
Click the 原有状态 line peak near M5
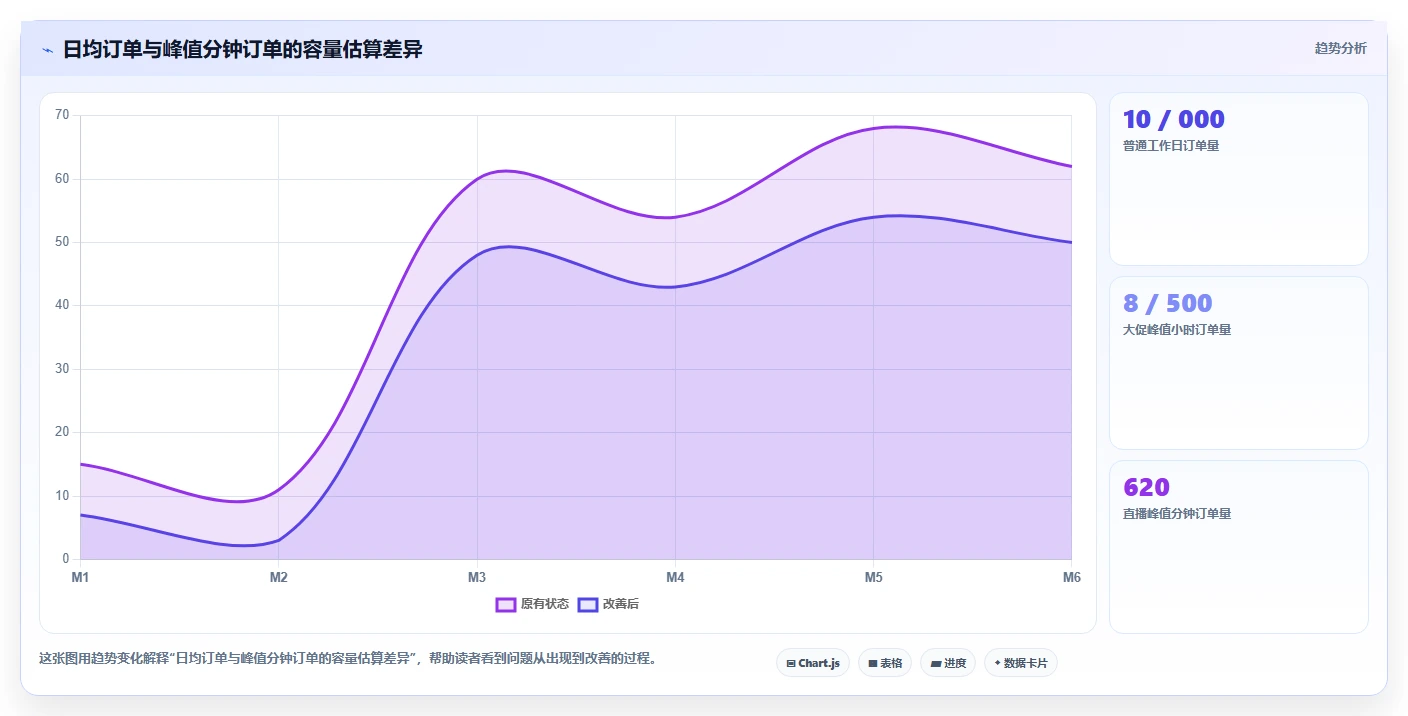pos(895,127)
